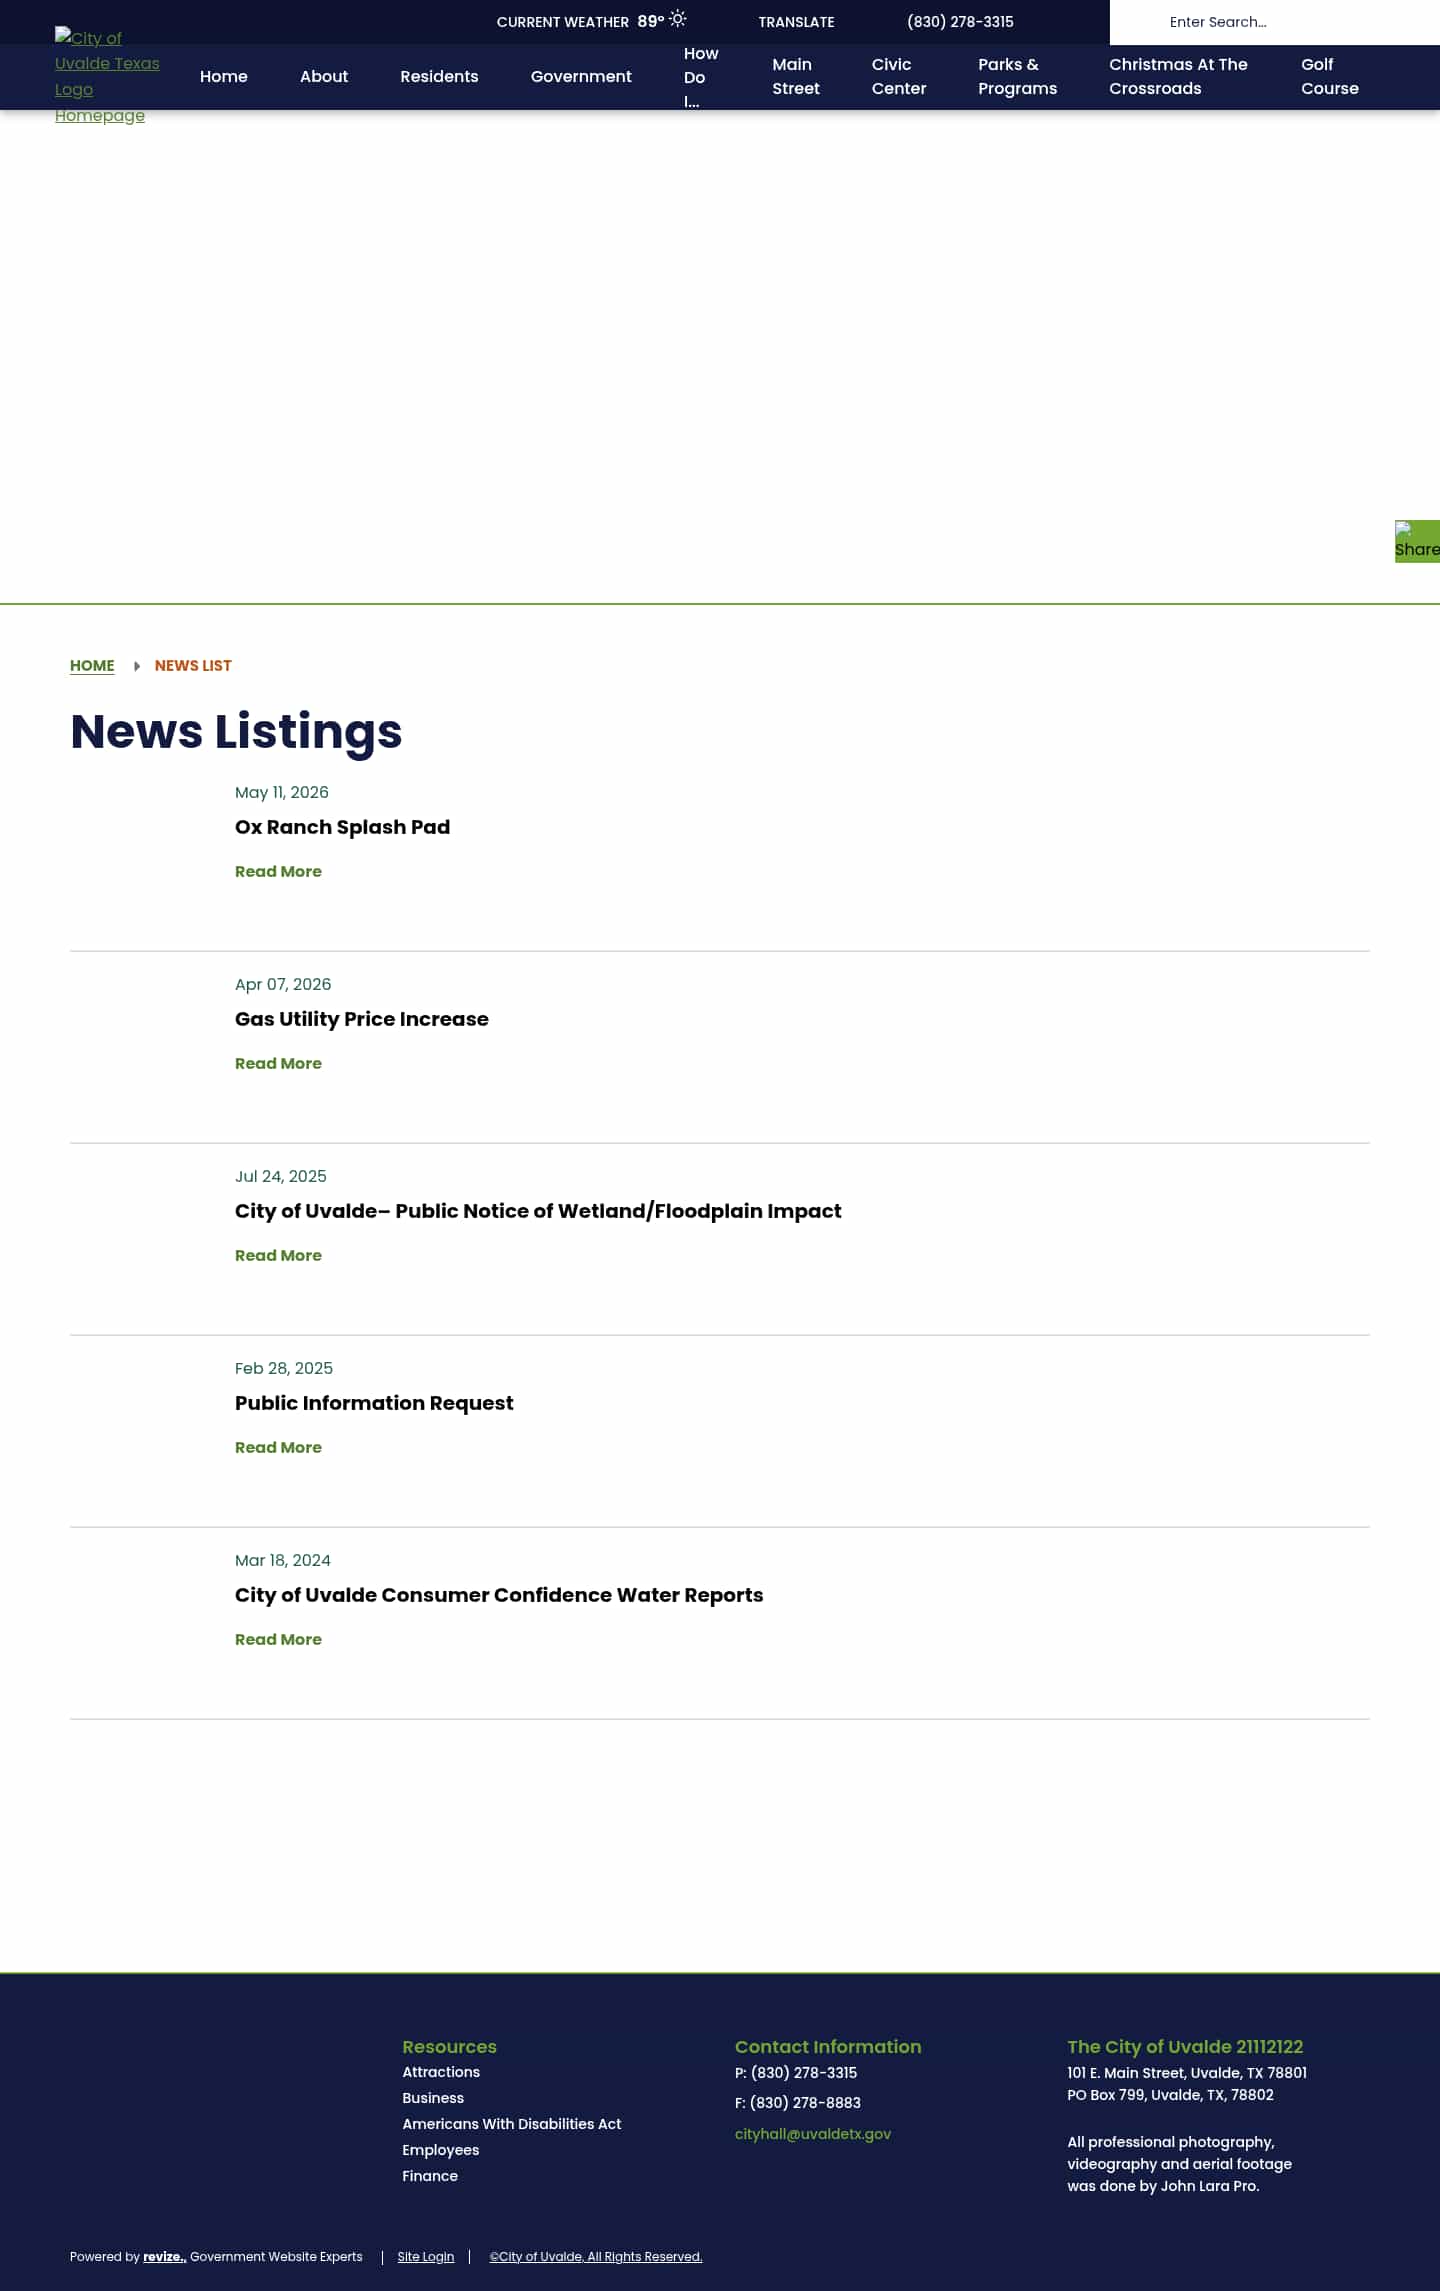Click the Contact Information footer heading
The height and width of the screenshot is (2291, 1440).
(828, 2047)
